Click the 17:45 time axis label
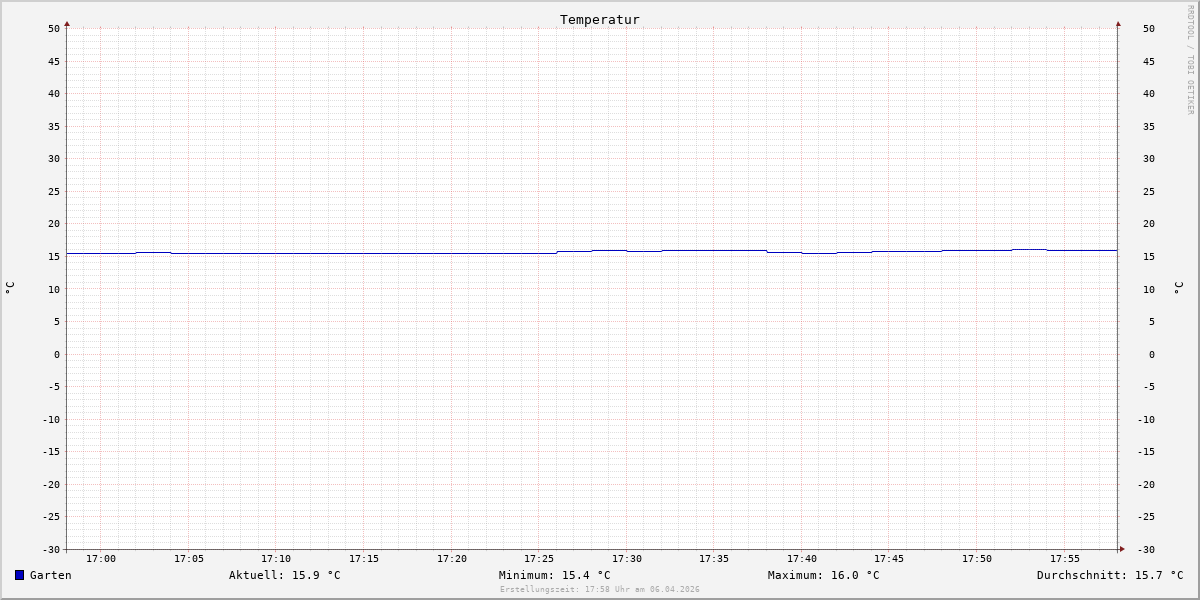The height and width of the screenshot is (600, 1200). tap(889, 558)
